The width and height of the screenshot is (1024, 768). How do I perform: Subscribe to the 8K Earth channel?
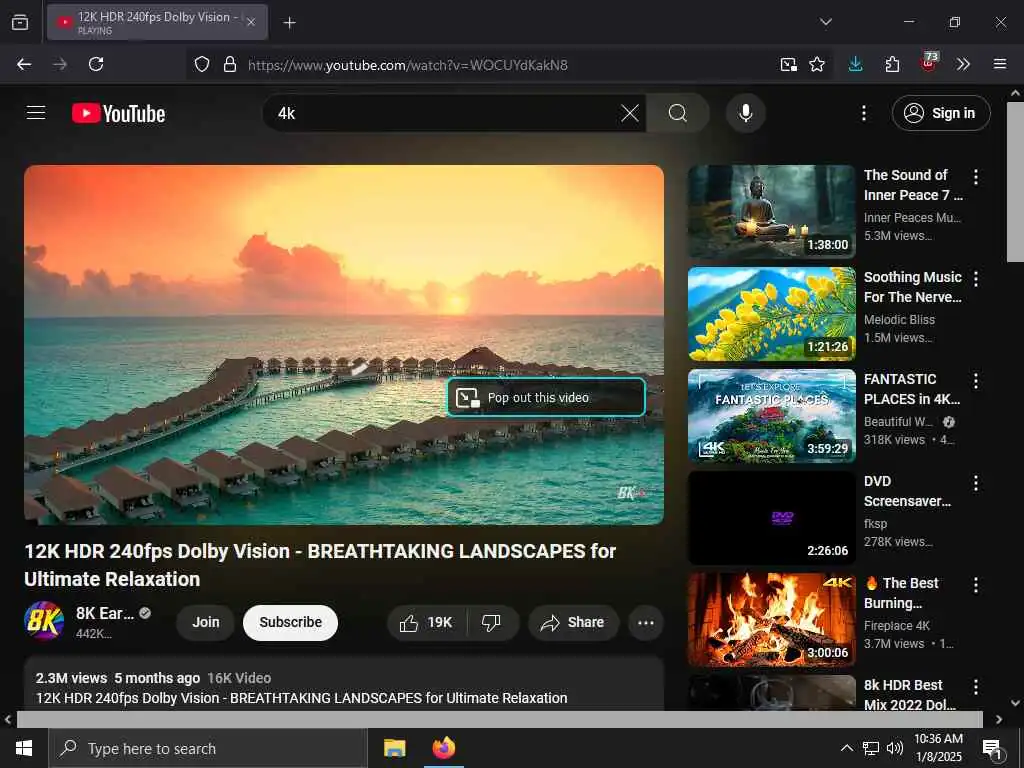coord(290,622)
